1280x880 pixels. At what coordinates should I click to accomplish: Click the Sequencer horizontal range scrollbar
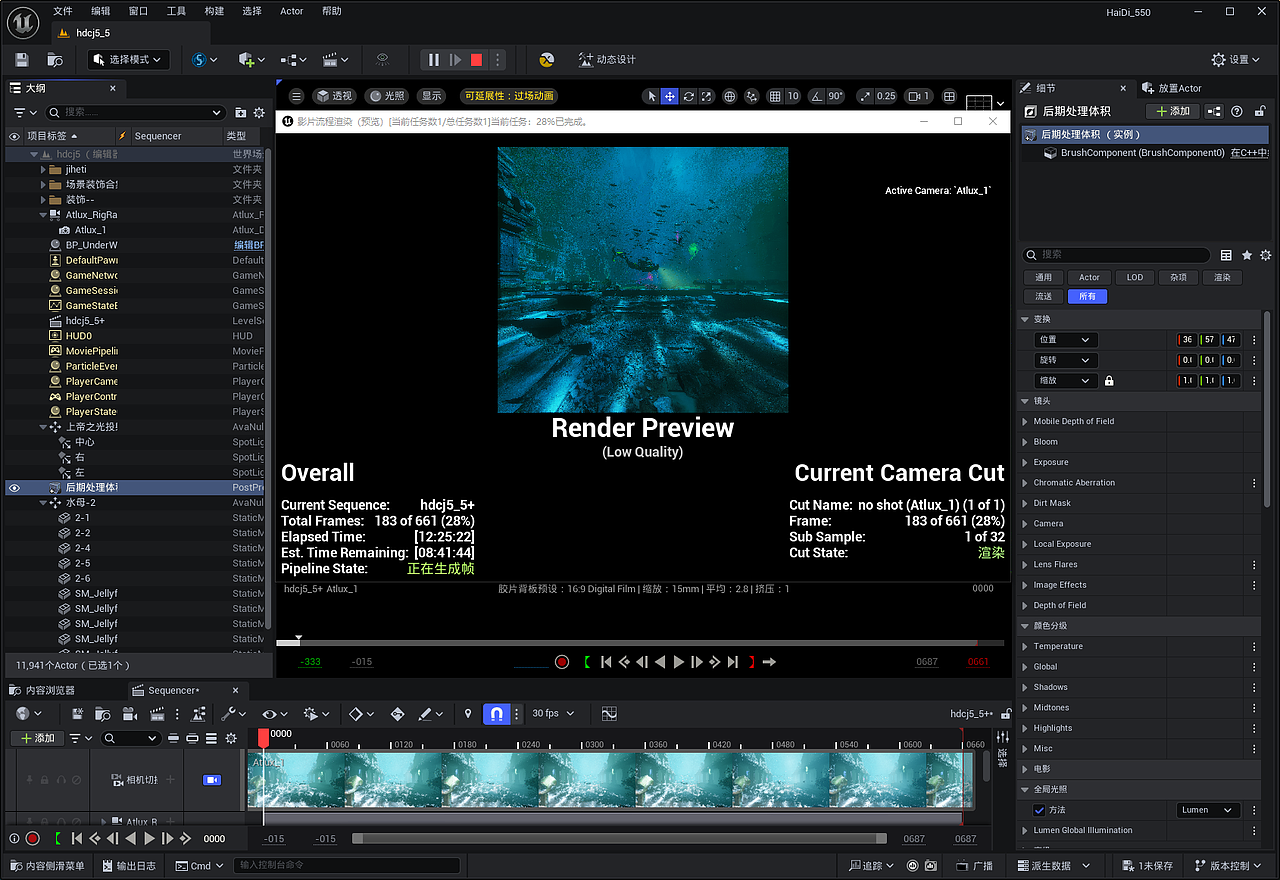click(x=619, y=839)
